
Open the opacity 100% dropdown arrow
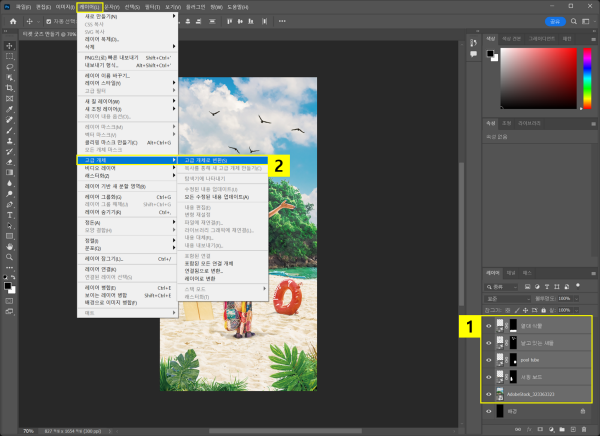coord(576,299)
